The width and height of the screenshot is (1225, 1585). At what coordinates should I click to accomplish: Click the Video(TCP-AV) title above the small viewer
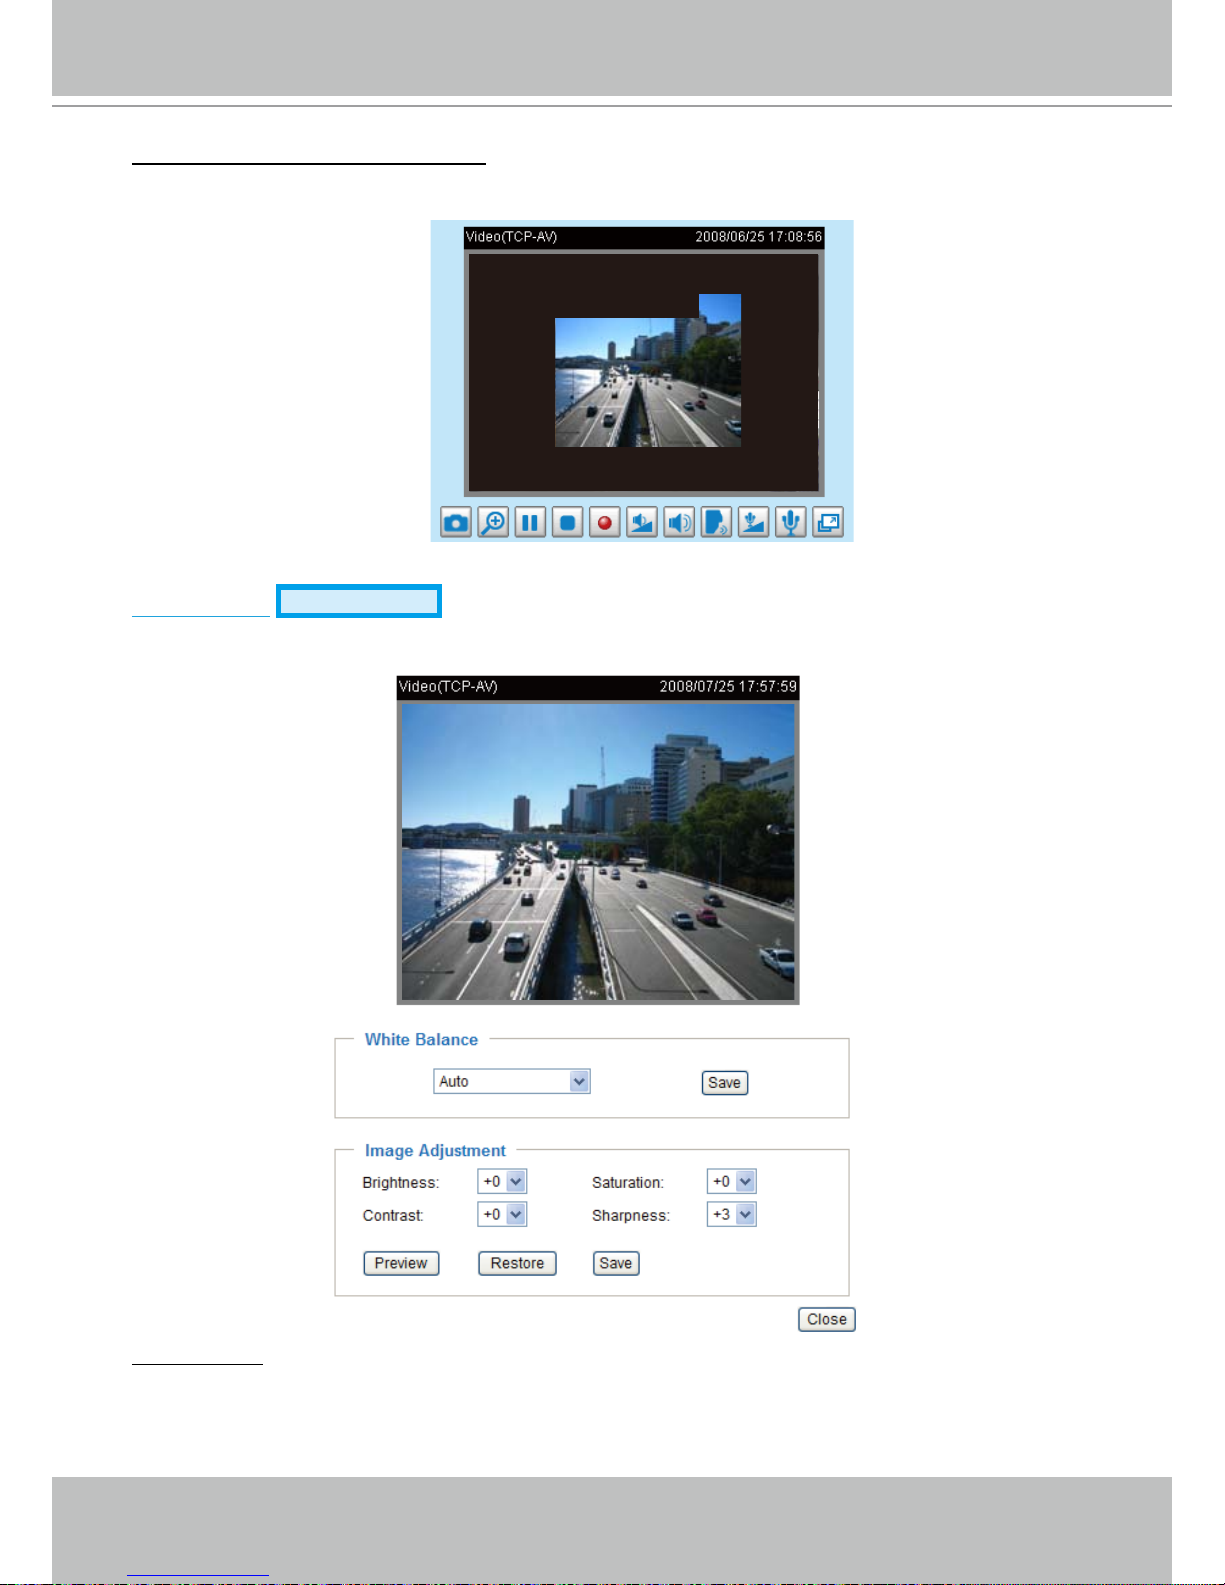coord(511,237)
